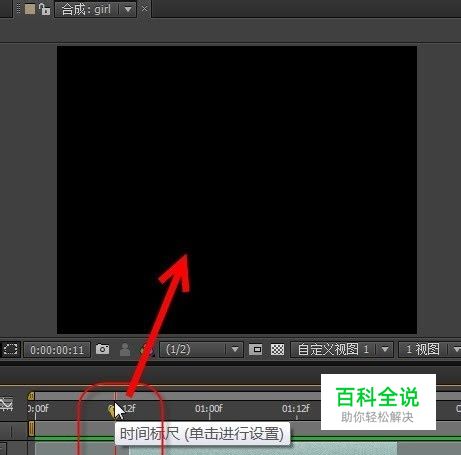Image resolution: width=461 pixels, height=455 pixels.
Task: Close the 合成: girl viewer tab
Action: (144, 9)
